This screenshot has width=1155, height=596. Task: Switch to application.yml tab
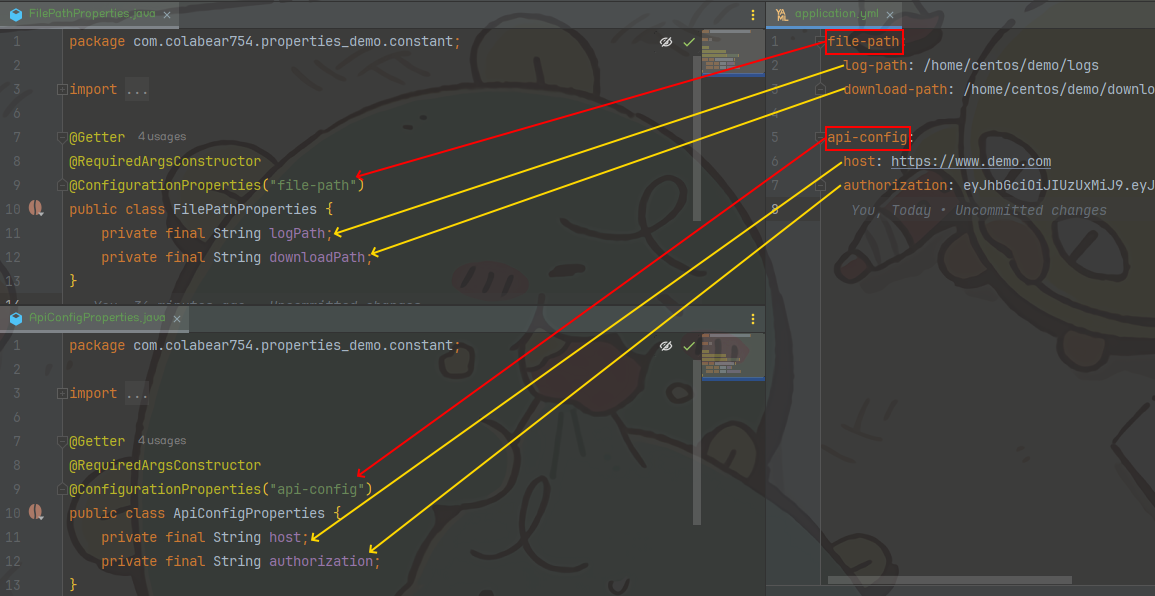click(836, 15)
